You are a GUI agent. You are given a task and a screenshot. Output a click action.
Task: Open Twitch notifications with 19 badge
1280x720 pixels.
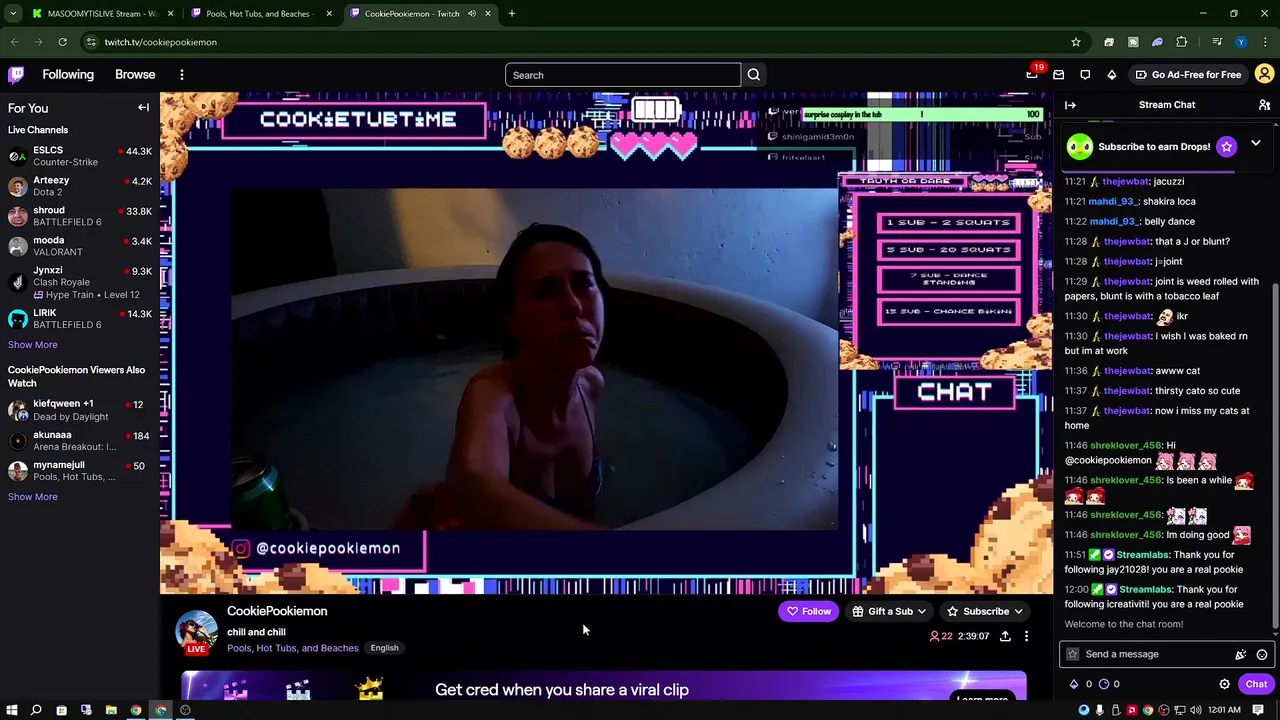(x=1032, y=74)
